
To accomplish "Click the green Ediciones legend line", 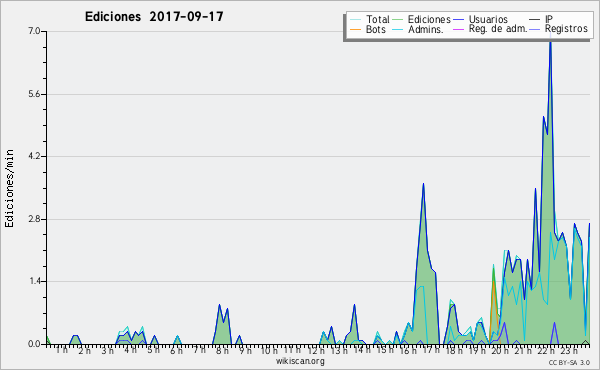I will (x=397, y=20).
